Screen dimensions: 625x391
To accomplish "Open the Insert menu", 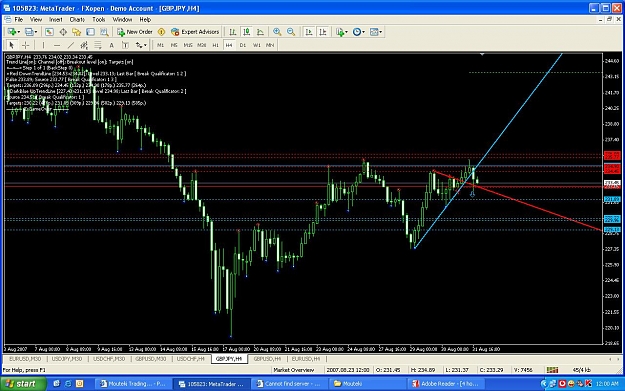I will point(55,20).
